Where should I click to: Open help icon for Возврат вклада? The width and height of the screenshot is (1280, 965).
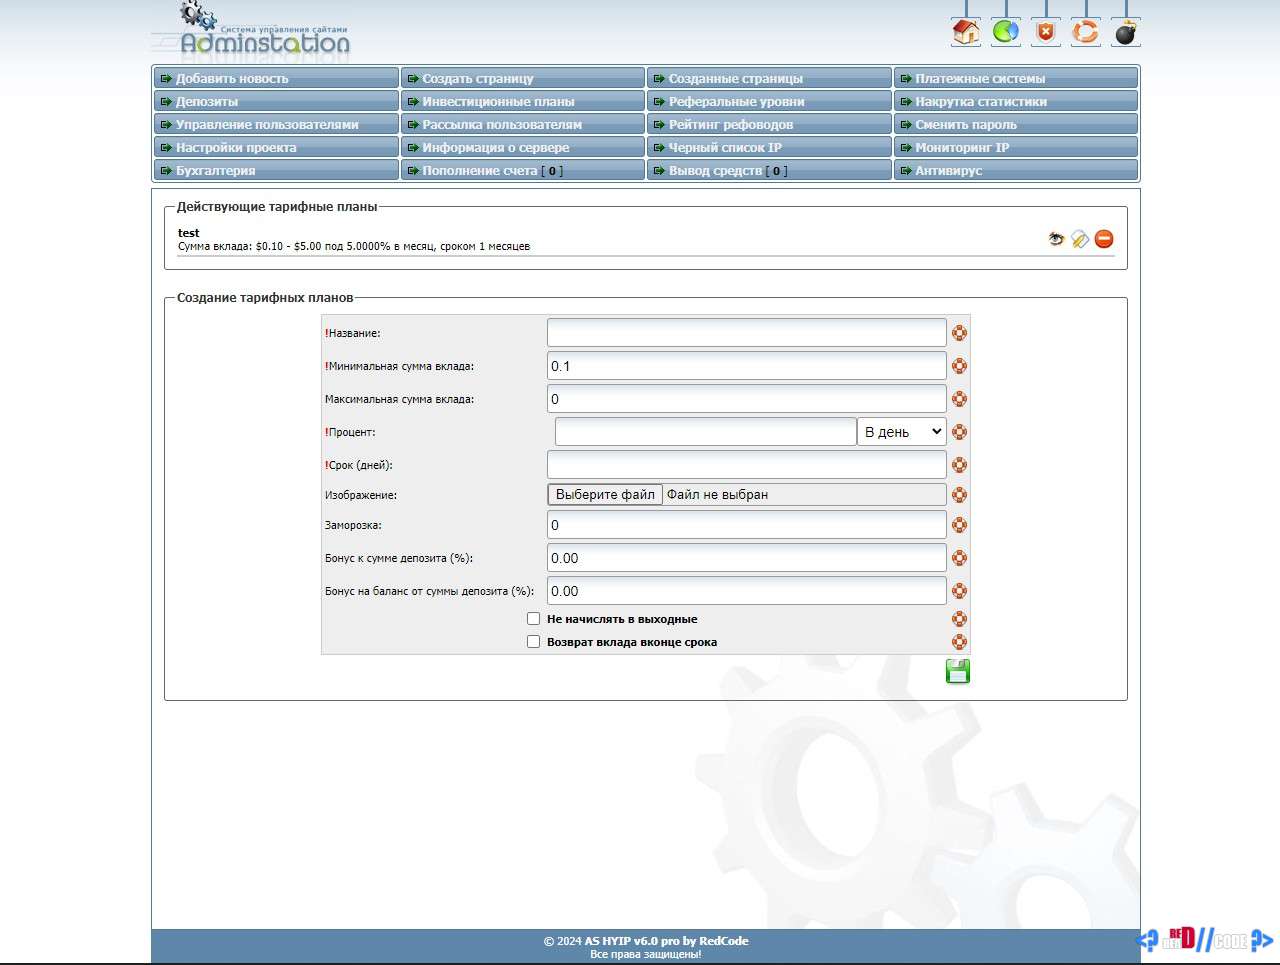point(959,642)
